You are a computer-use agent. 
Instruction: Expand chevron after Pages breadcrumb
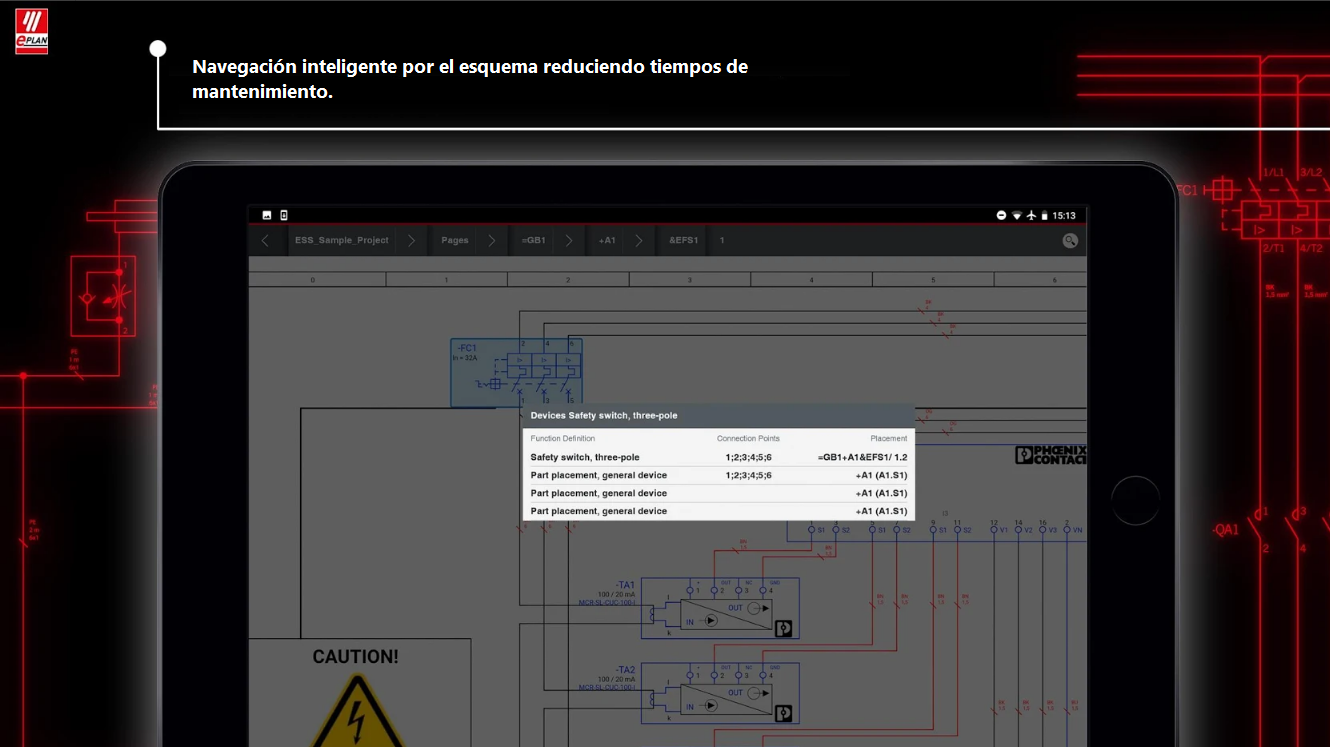pyautogui.click(x=491, y=241)
